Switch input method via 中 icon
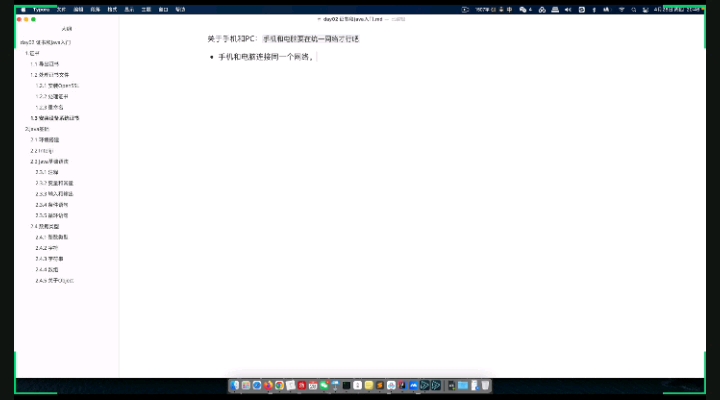 tap(509, 10)
